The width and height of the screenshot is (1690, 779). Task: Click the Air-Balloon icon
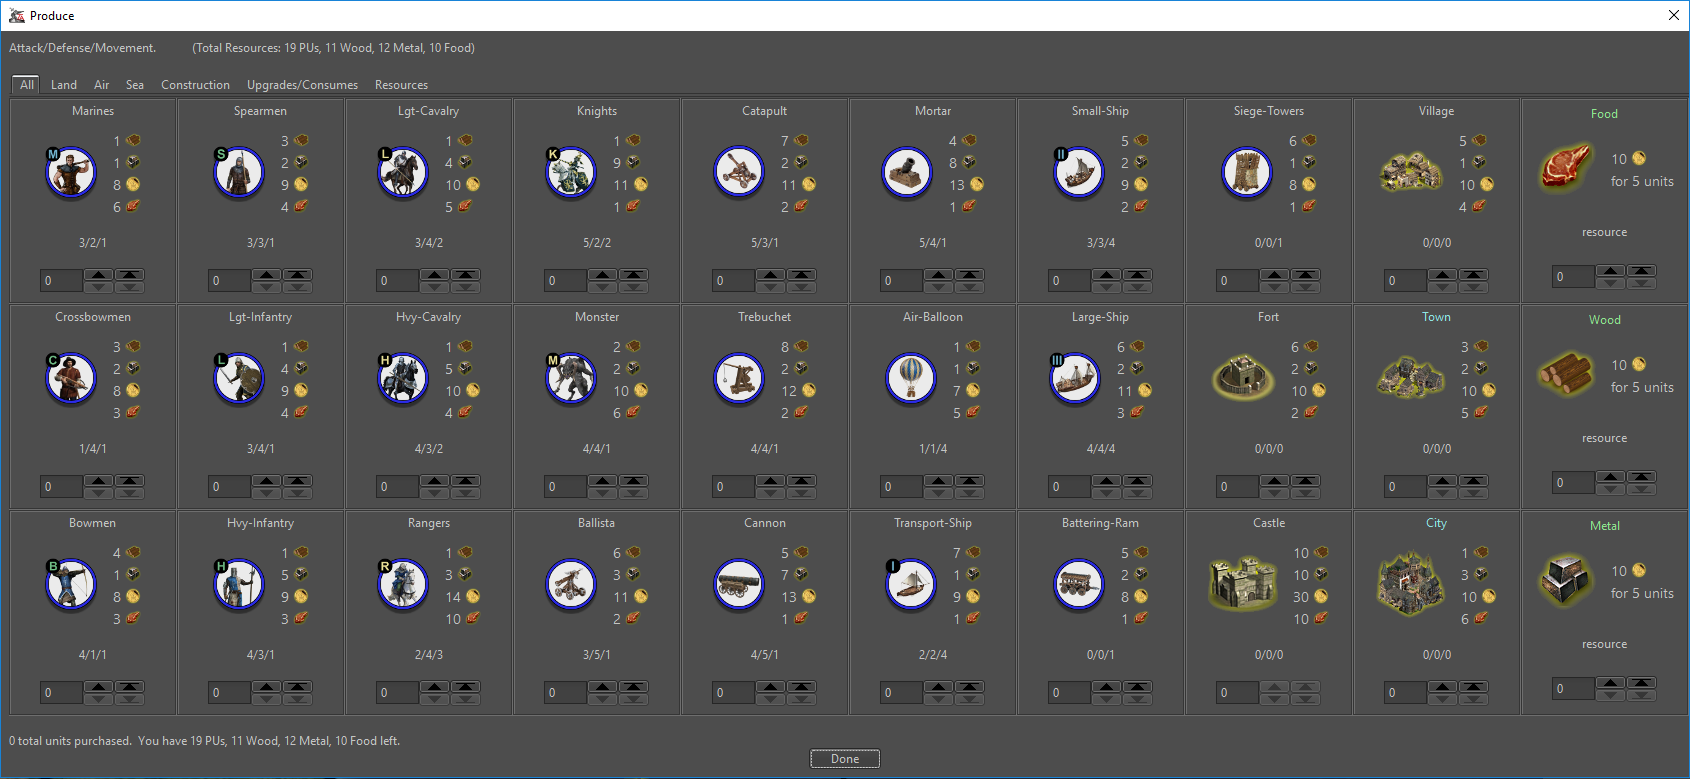(911, 378)
